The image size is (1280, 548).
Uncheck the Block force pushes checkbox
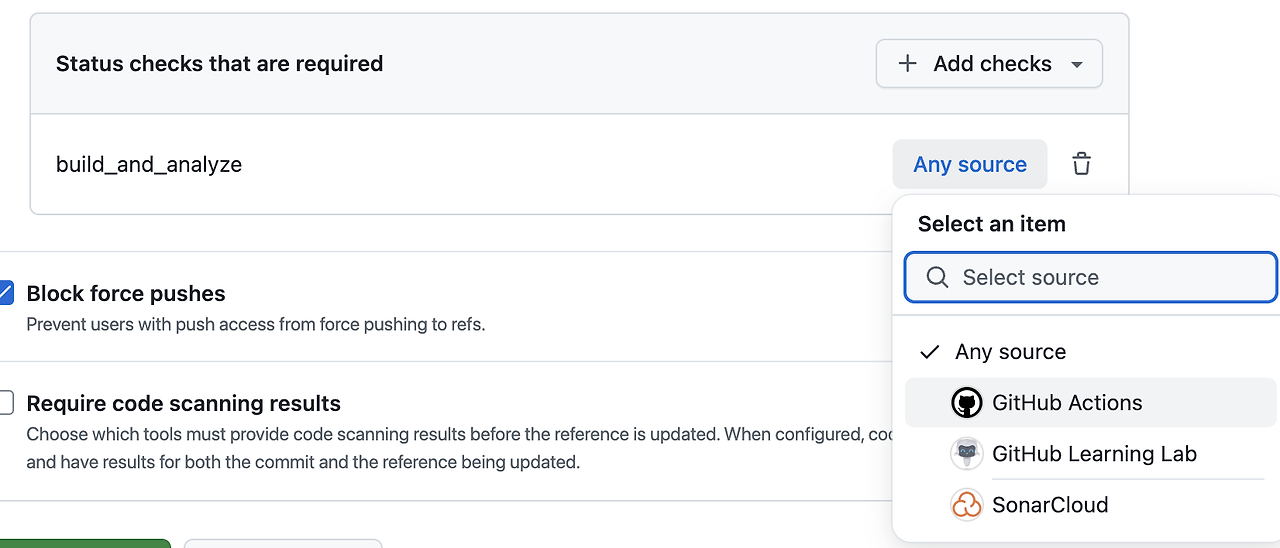coord(5,293)
